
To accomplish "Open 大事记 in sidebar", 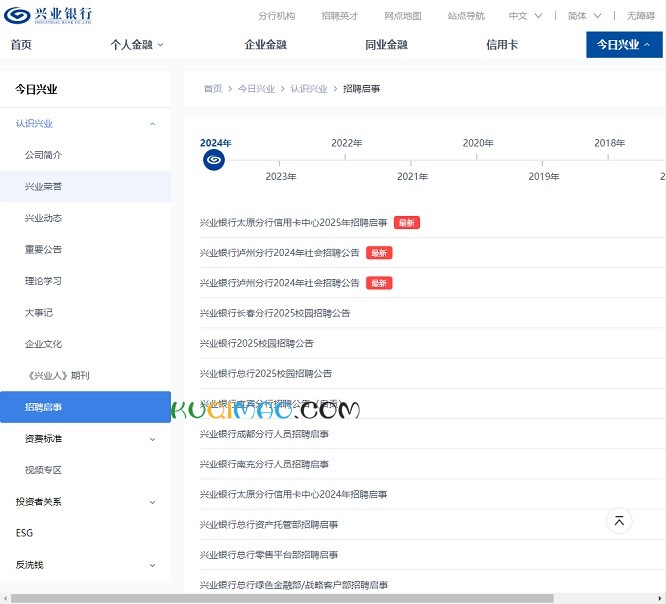I will click(39, 313).
